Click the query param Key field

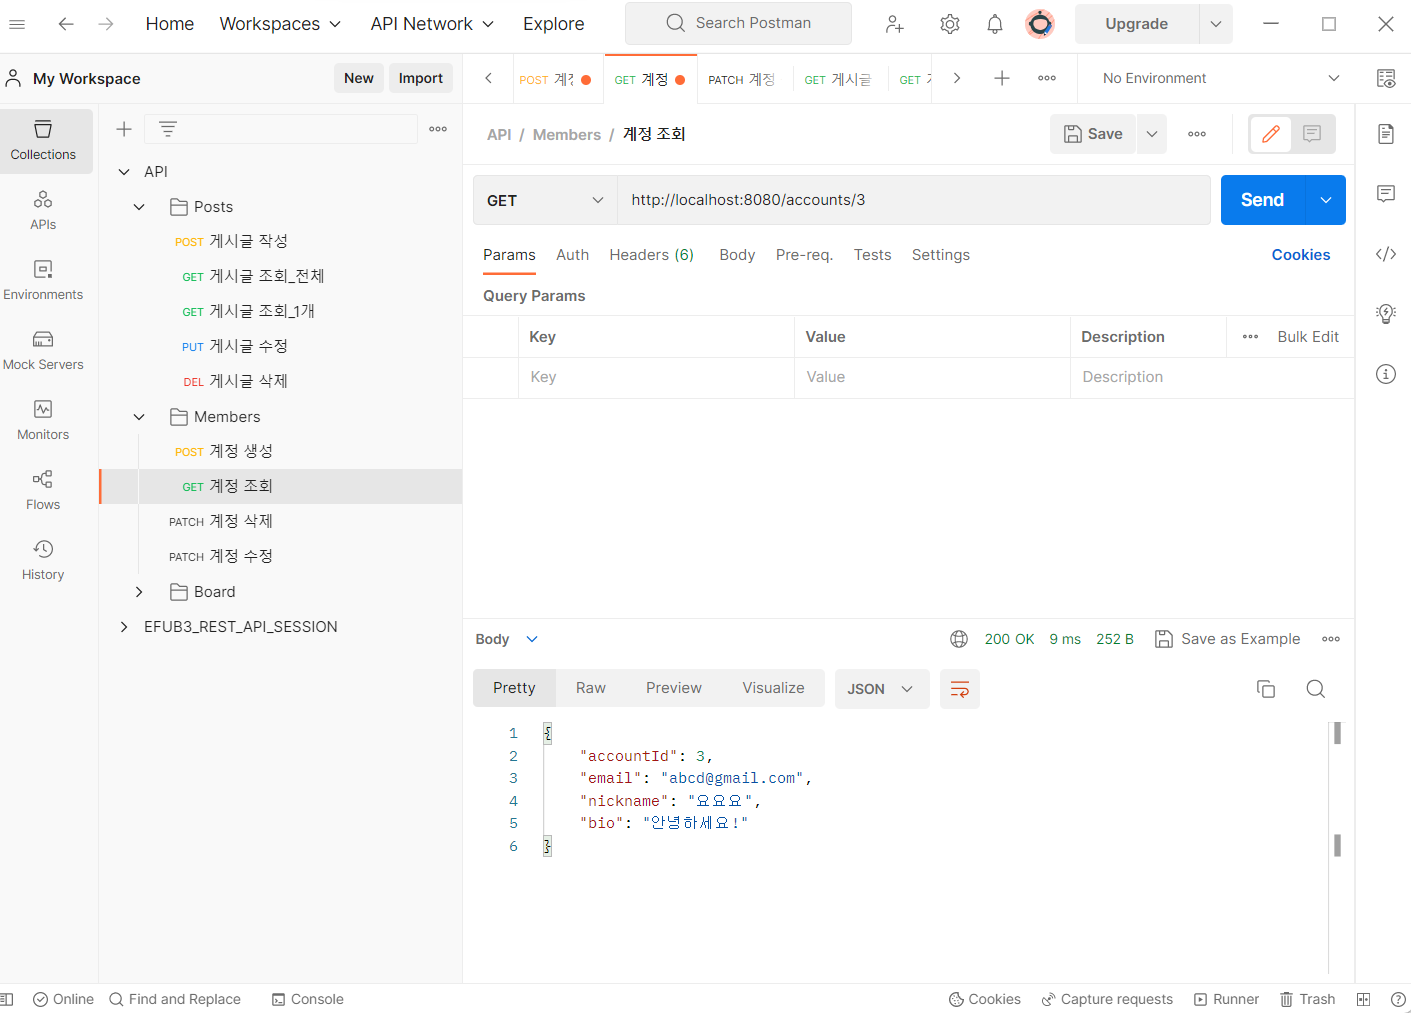[x=656, y=377]
